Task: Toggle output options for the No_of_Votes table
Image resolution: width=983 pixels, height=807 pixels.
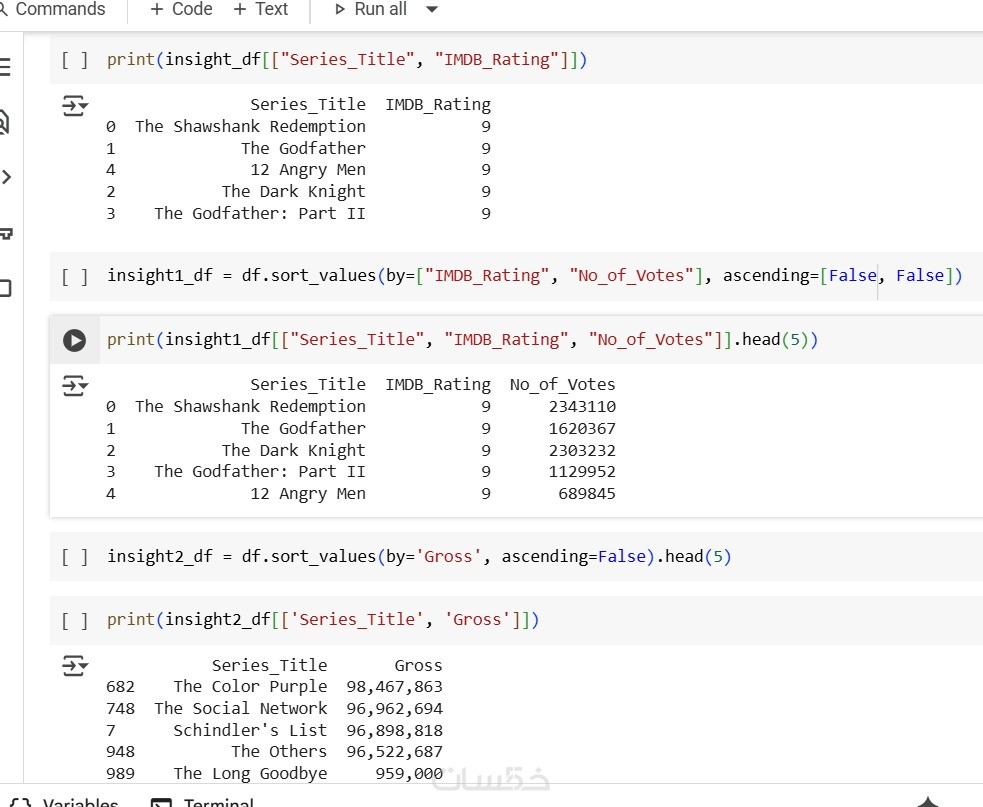Action: point(75,386)
